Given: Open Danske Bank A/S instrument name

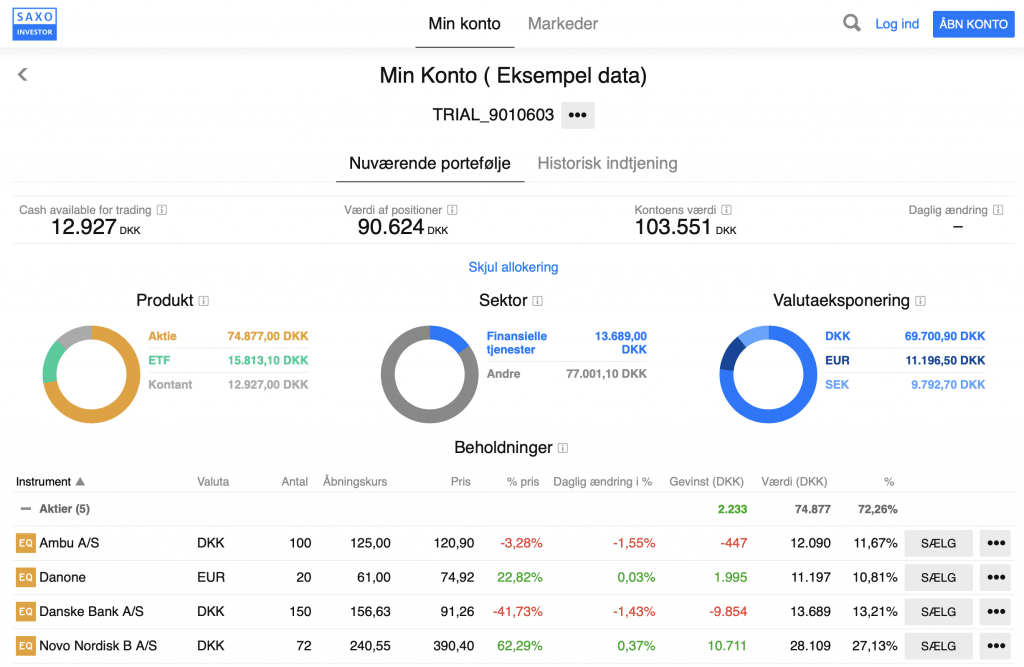Looking at the screenshot, I should tap(91, 611).
